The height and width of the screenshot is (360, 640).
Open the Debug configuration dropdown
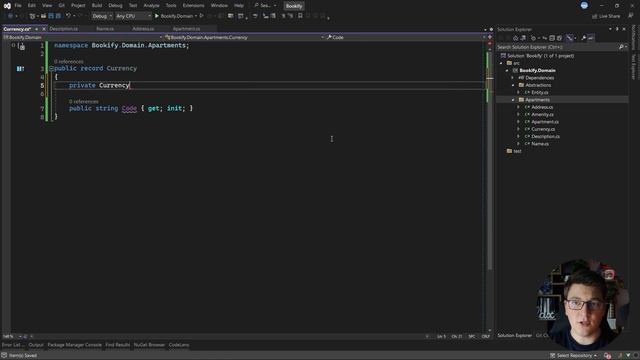(x=102, y=16)
